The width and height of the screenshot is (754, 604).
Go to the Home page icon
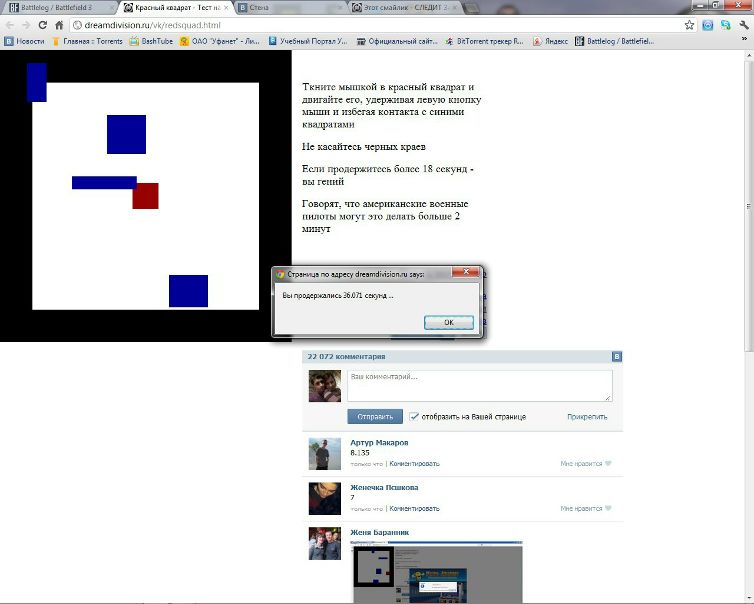[x=59, y=25]
